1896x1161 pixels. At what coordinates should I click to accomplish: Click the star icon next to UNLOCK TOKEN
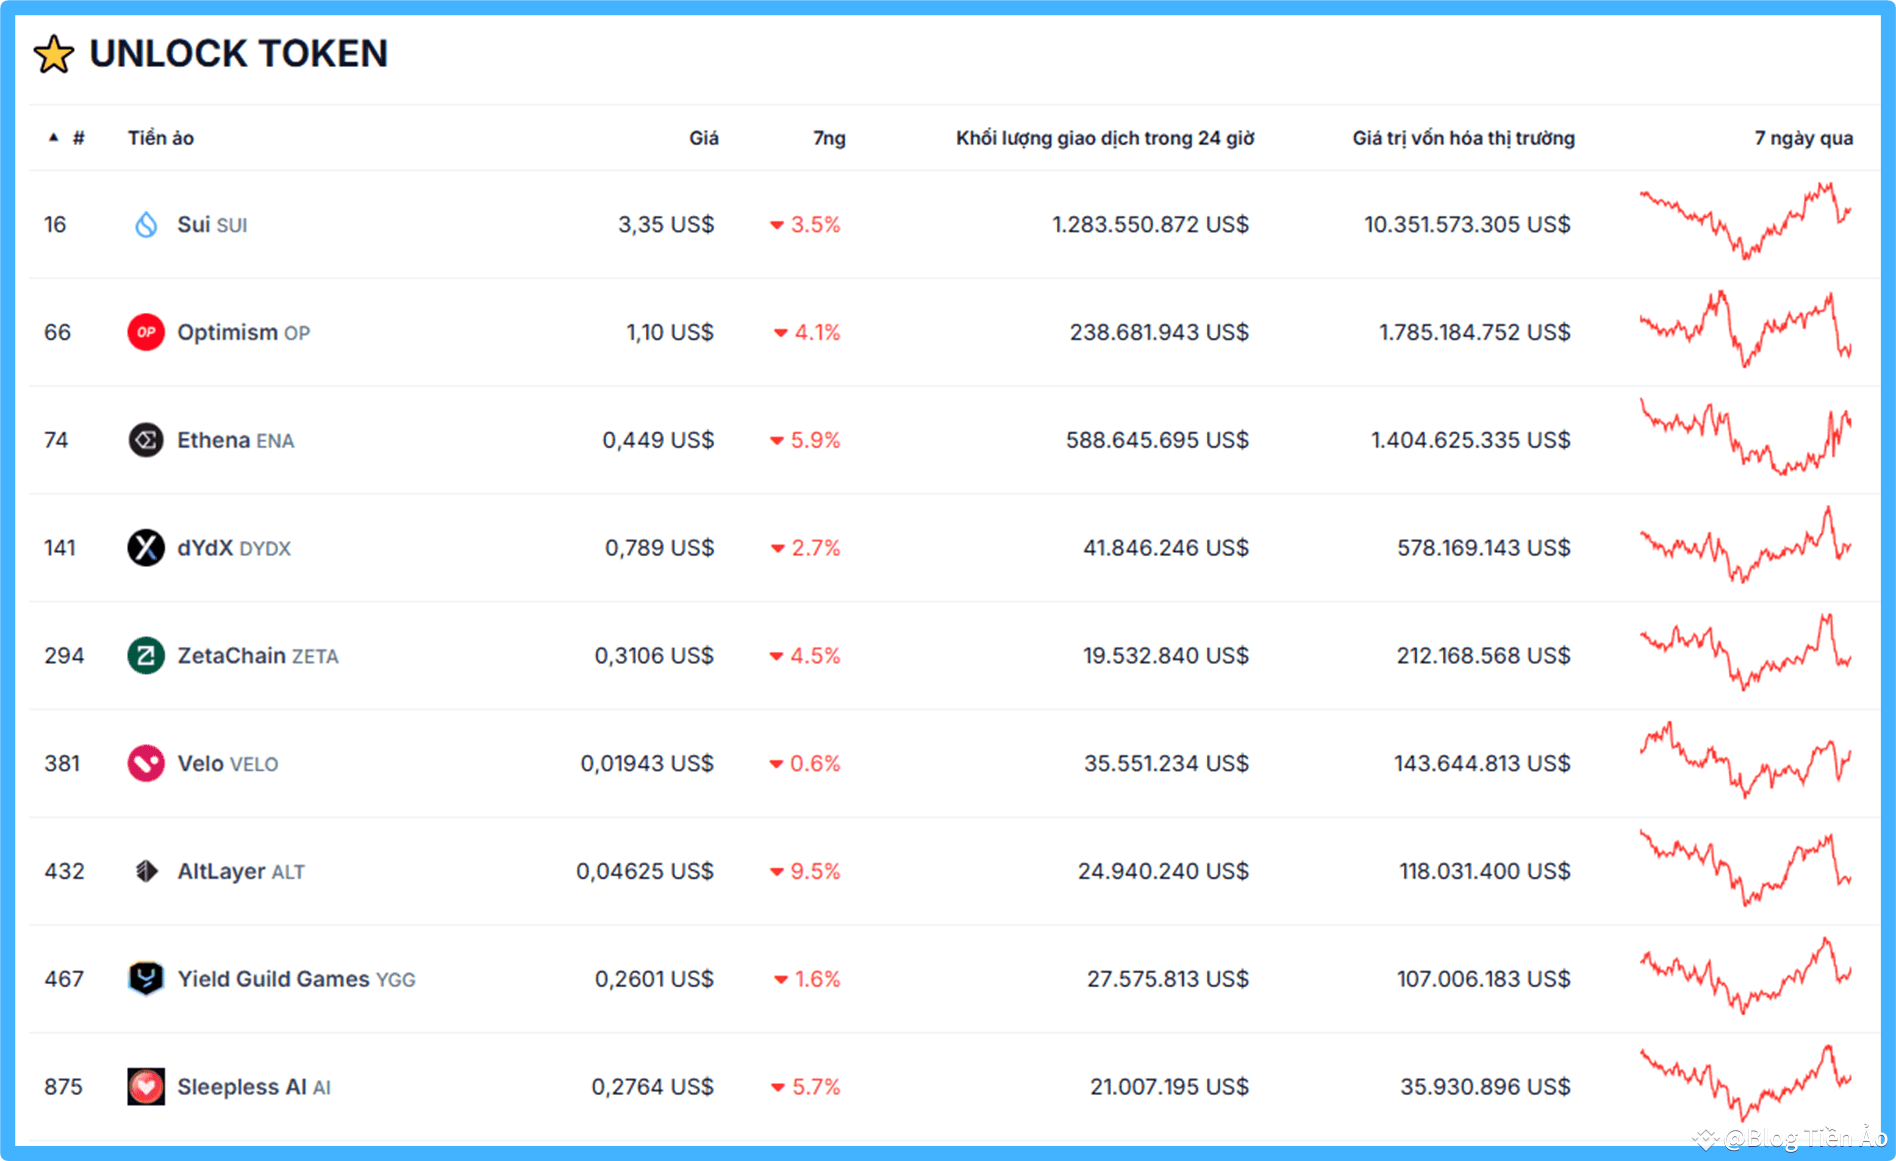click(52, 53)
